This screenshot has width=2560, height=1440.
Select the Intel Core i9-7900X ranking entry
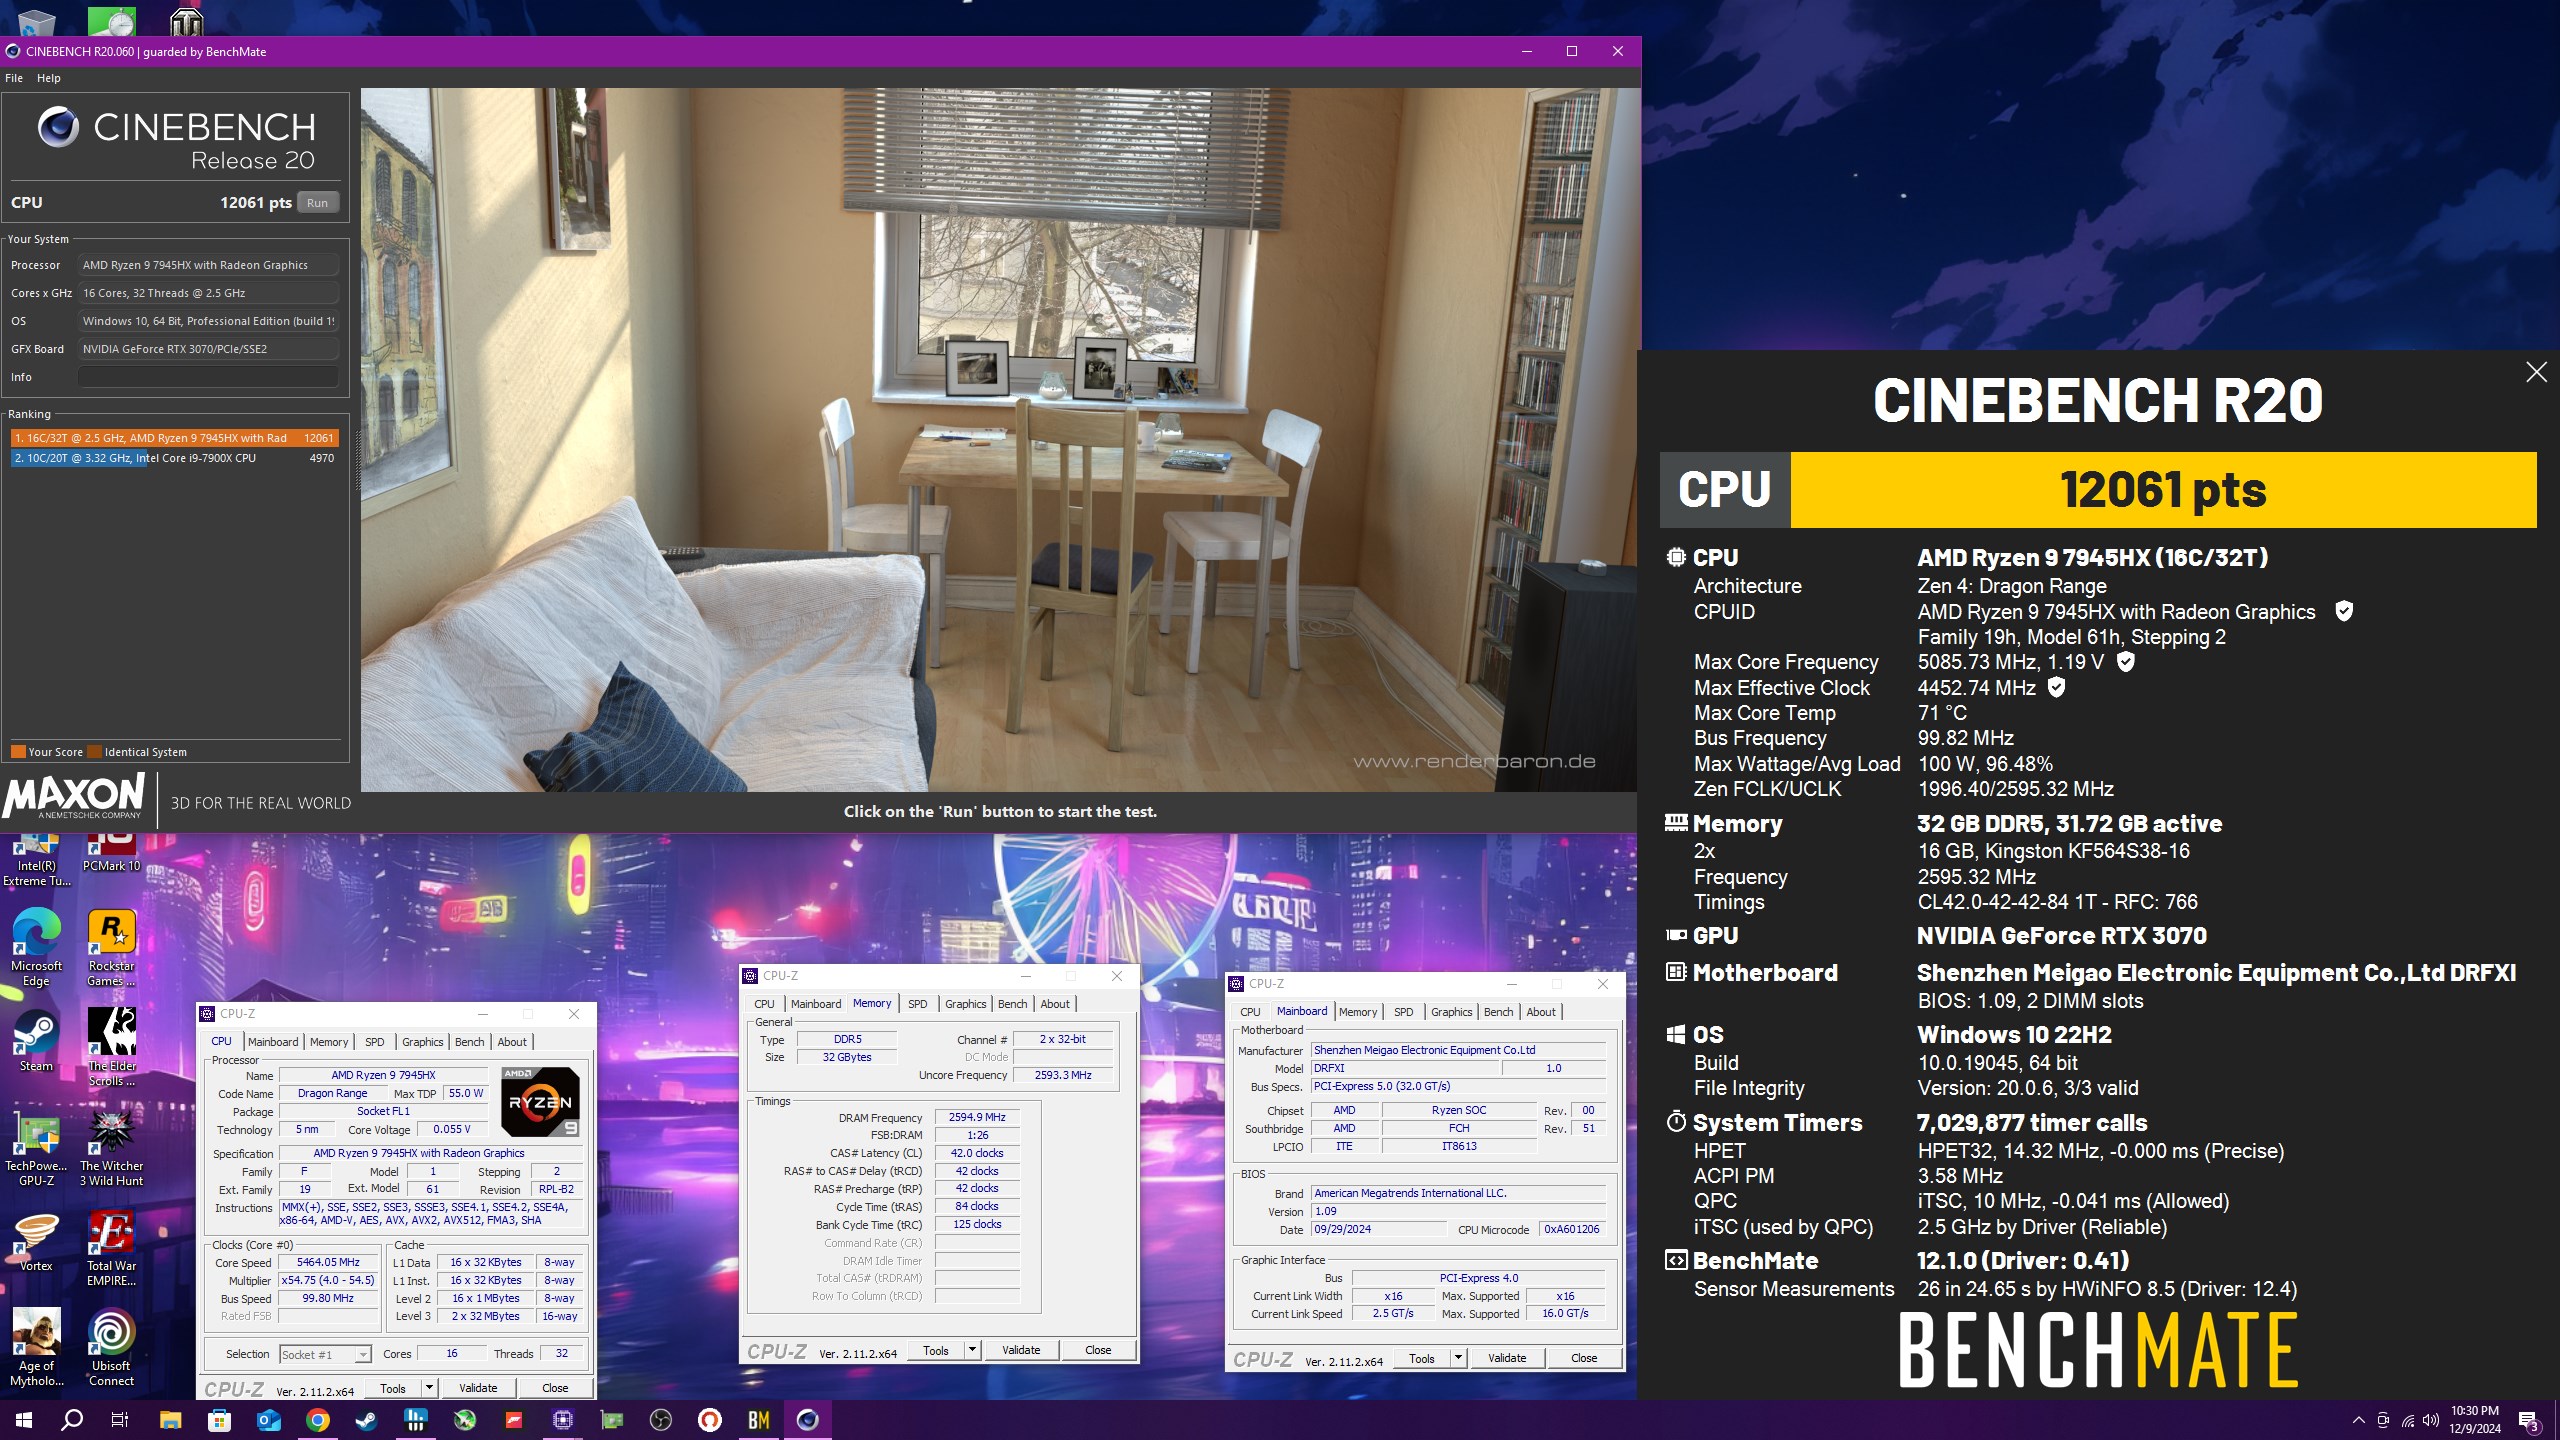(175, 458)
